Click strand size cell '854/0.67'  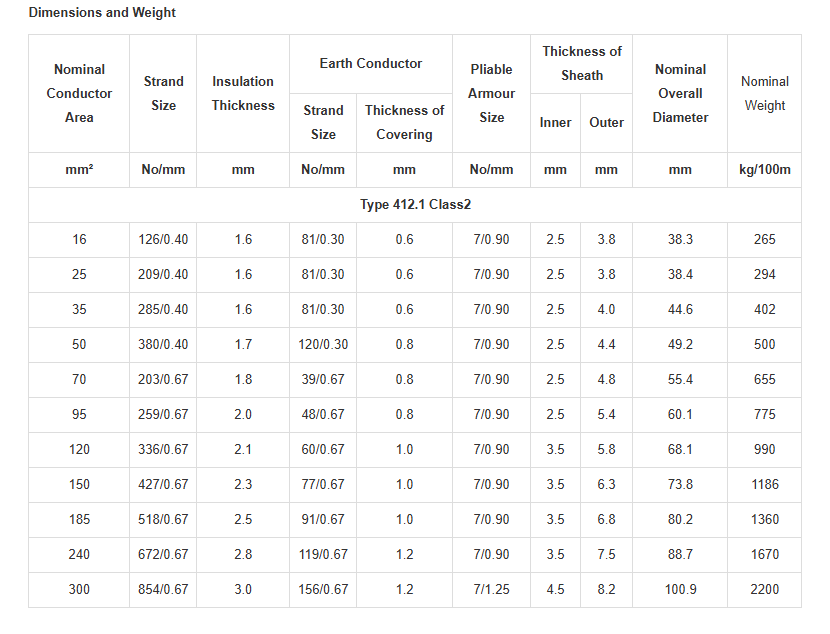163,589
